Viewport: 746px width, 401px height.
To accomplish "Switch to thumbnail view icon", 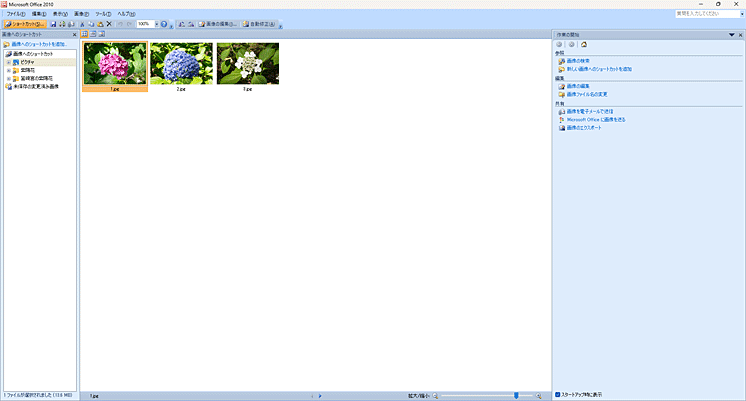I will coord(84,34).
